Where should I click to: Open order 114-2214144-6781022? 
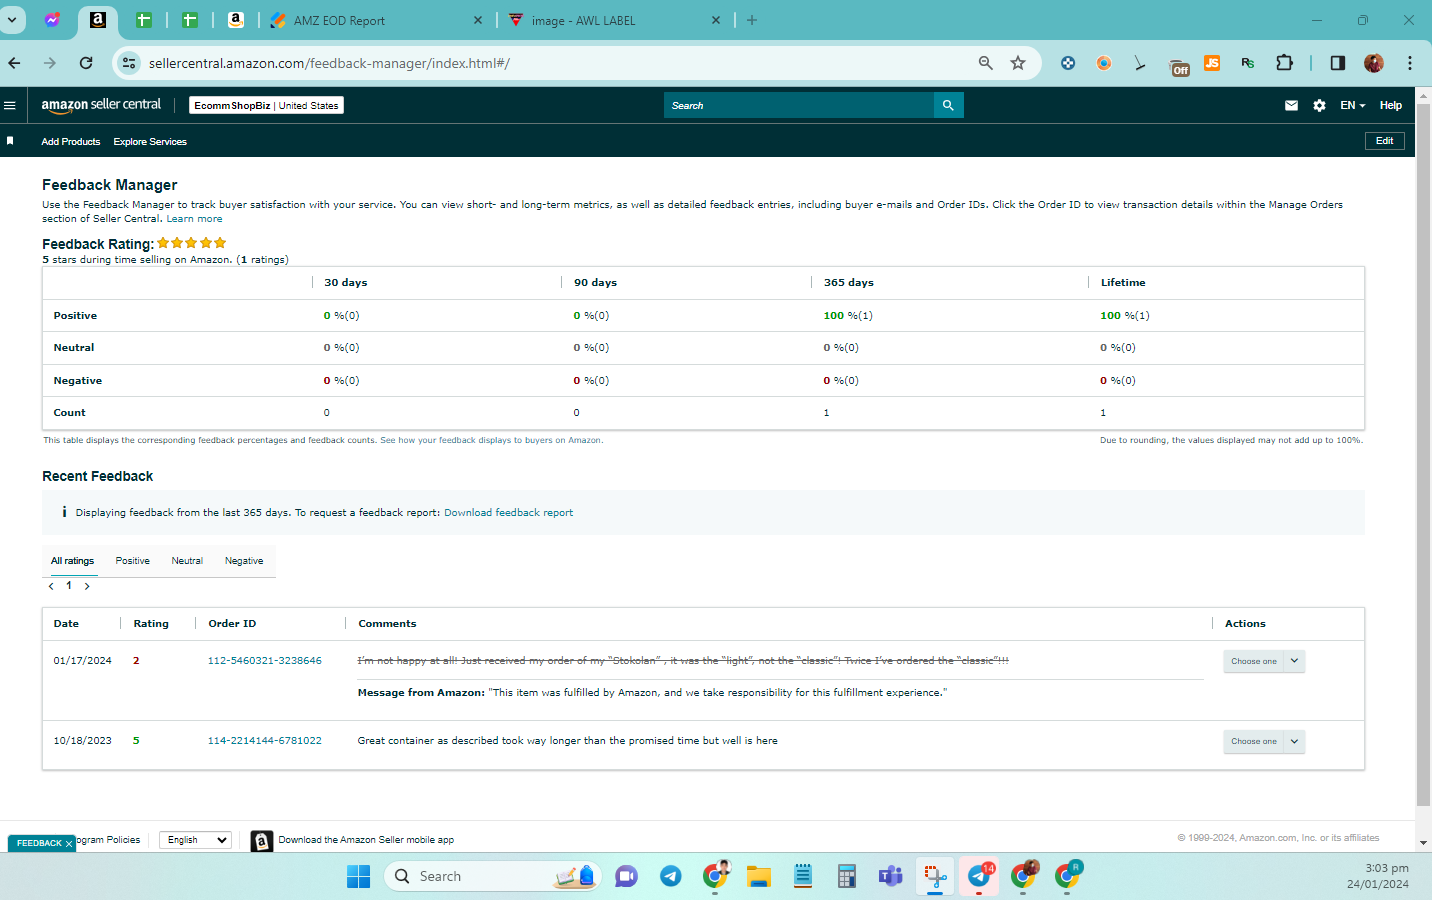pyautogui.click(x=265, y=741)
